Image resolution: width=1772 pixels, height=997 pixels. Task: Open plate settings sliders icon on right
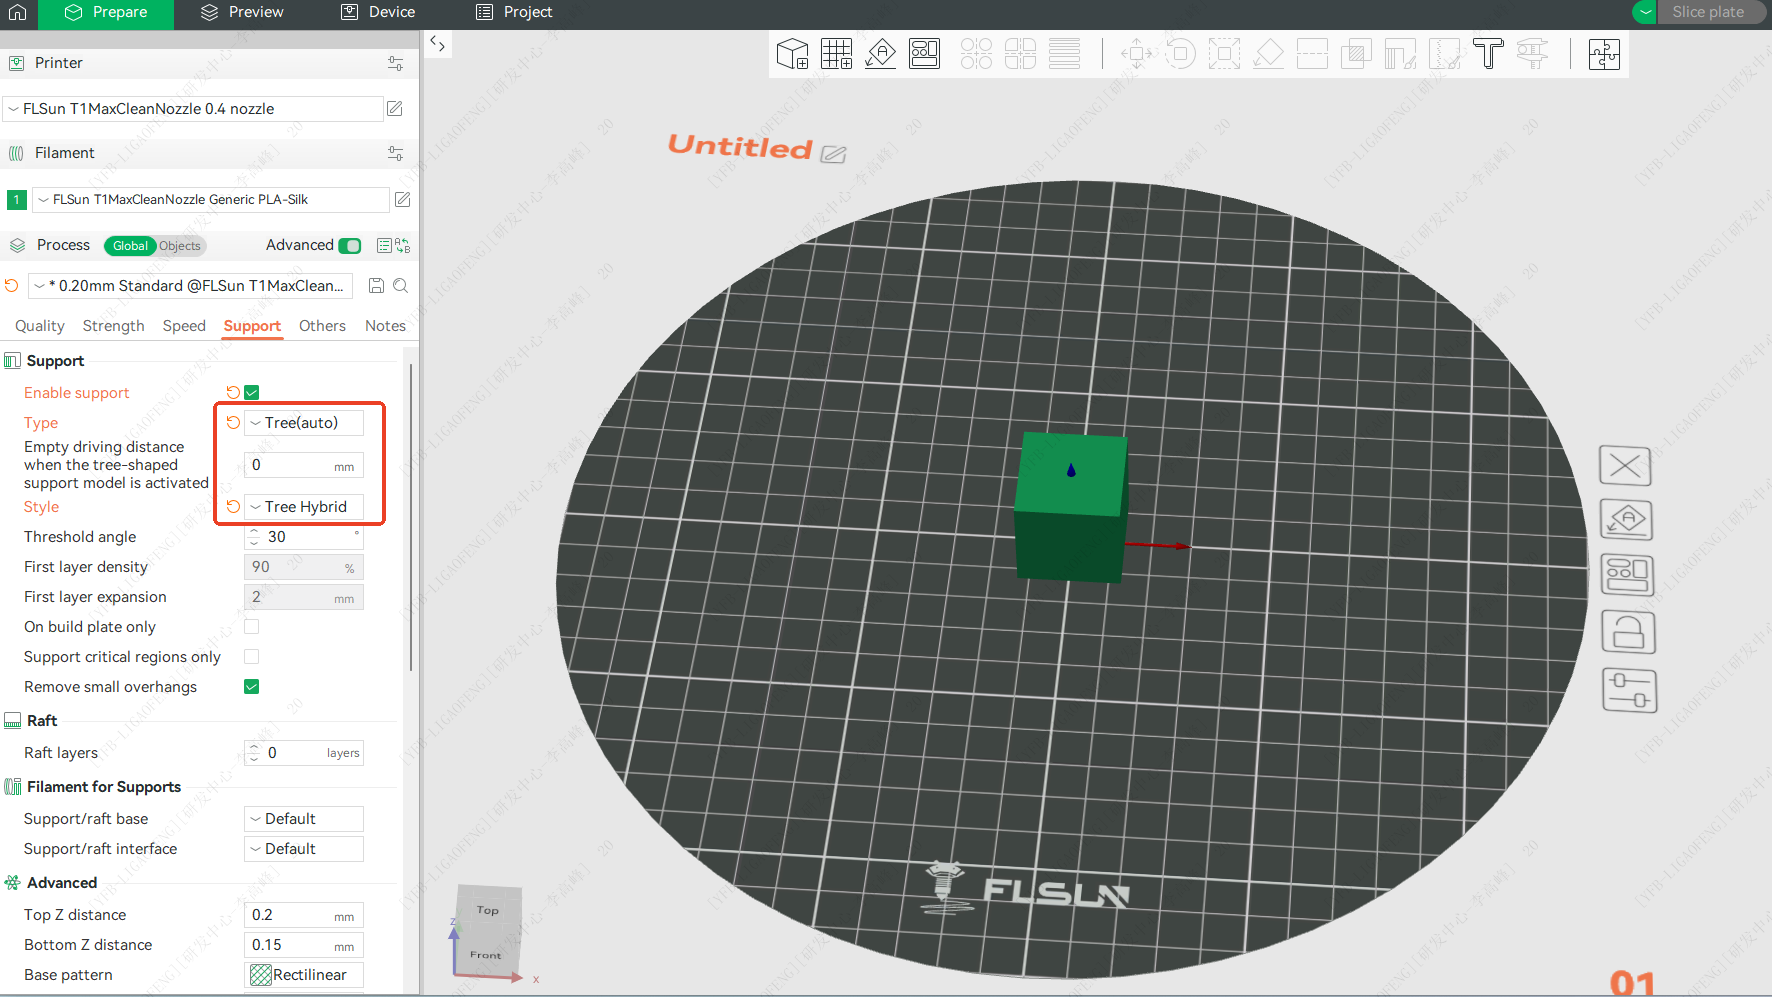(1630, 691)
